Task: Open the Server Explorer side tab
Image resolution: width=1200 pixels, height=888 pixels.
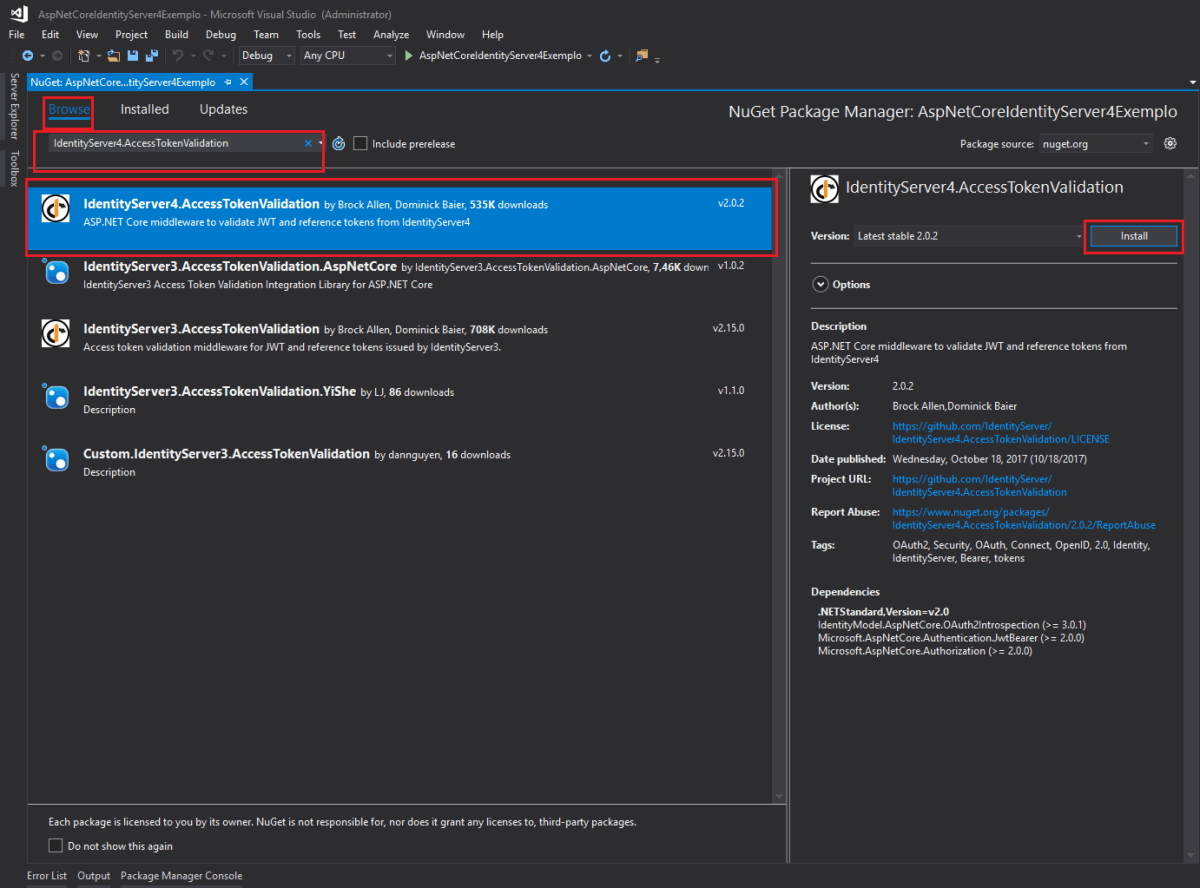Action: click(x=14, y=106)
